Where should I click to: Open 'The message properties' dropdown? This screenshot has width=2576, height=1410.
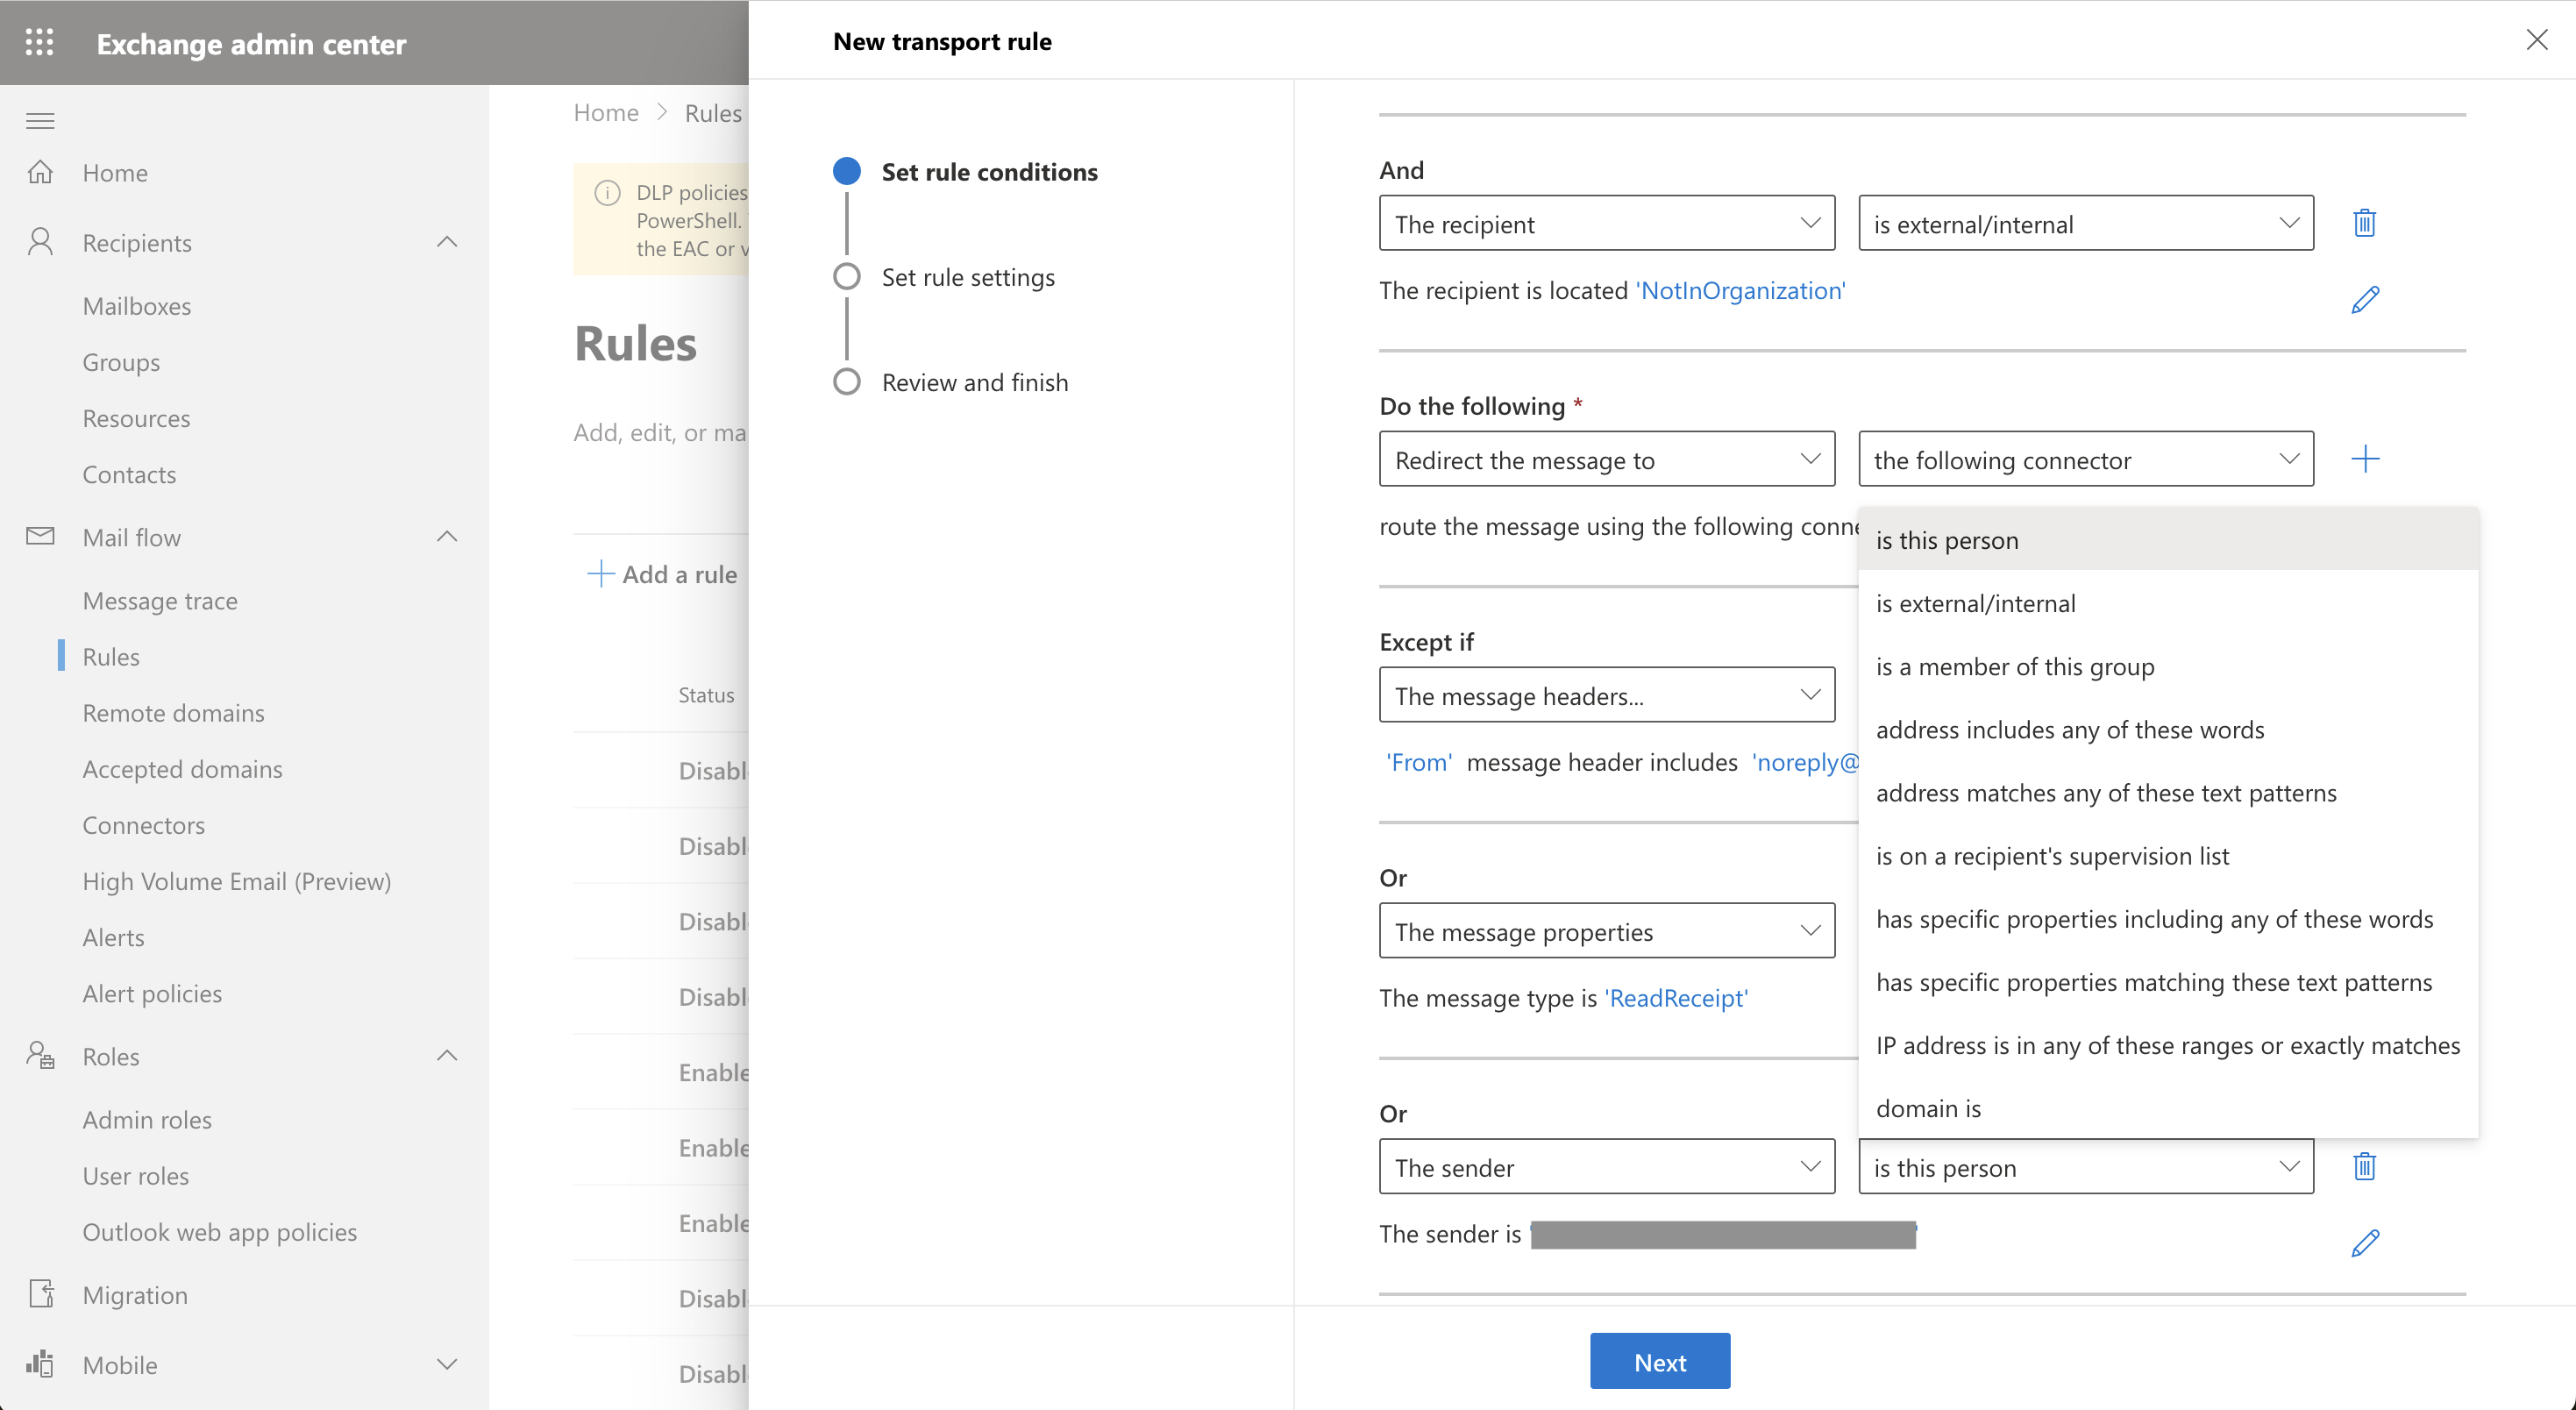[1607, 931]
